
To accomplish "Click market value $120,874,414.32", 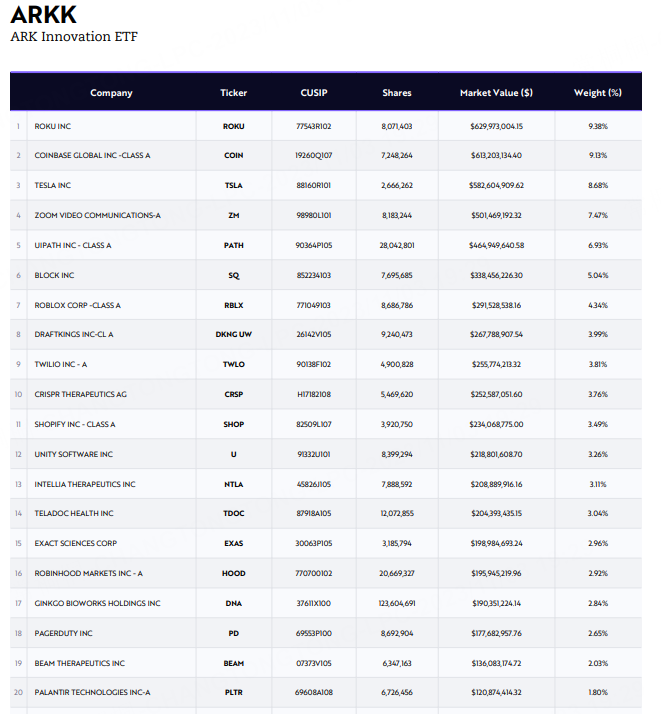I will [497, 693].
